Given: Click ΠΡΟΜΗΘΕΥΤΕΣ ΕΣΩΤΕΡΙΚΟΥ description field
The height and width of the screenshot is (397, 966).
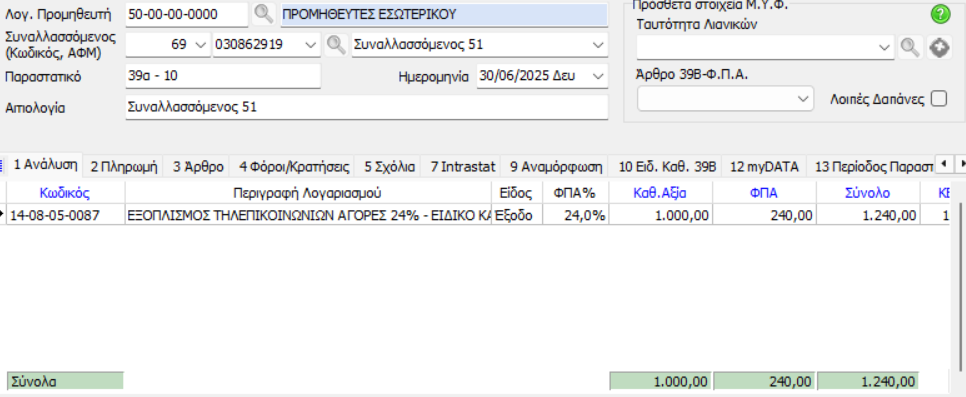Looking at the screenshot, I should (444, 14).
